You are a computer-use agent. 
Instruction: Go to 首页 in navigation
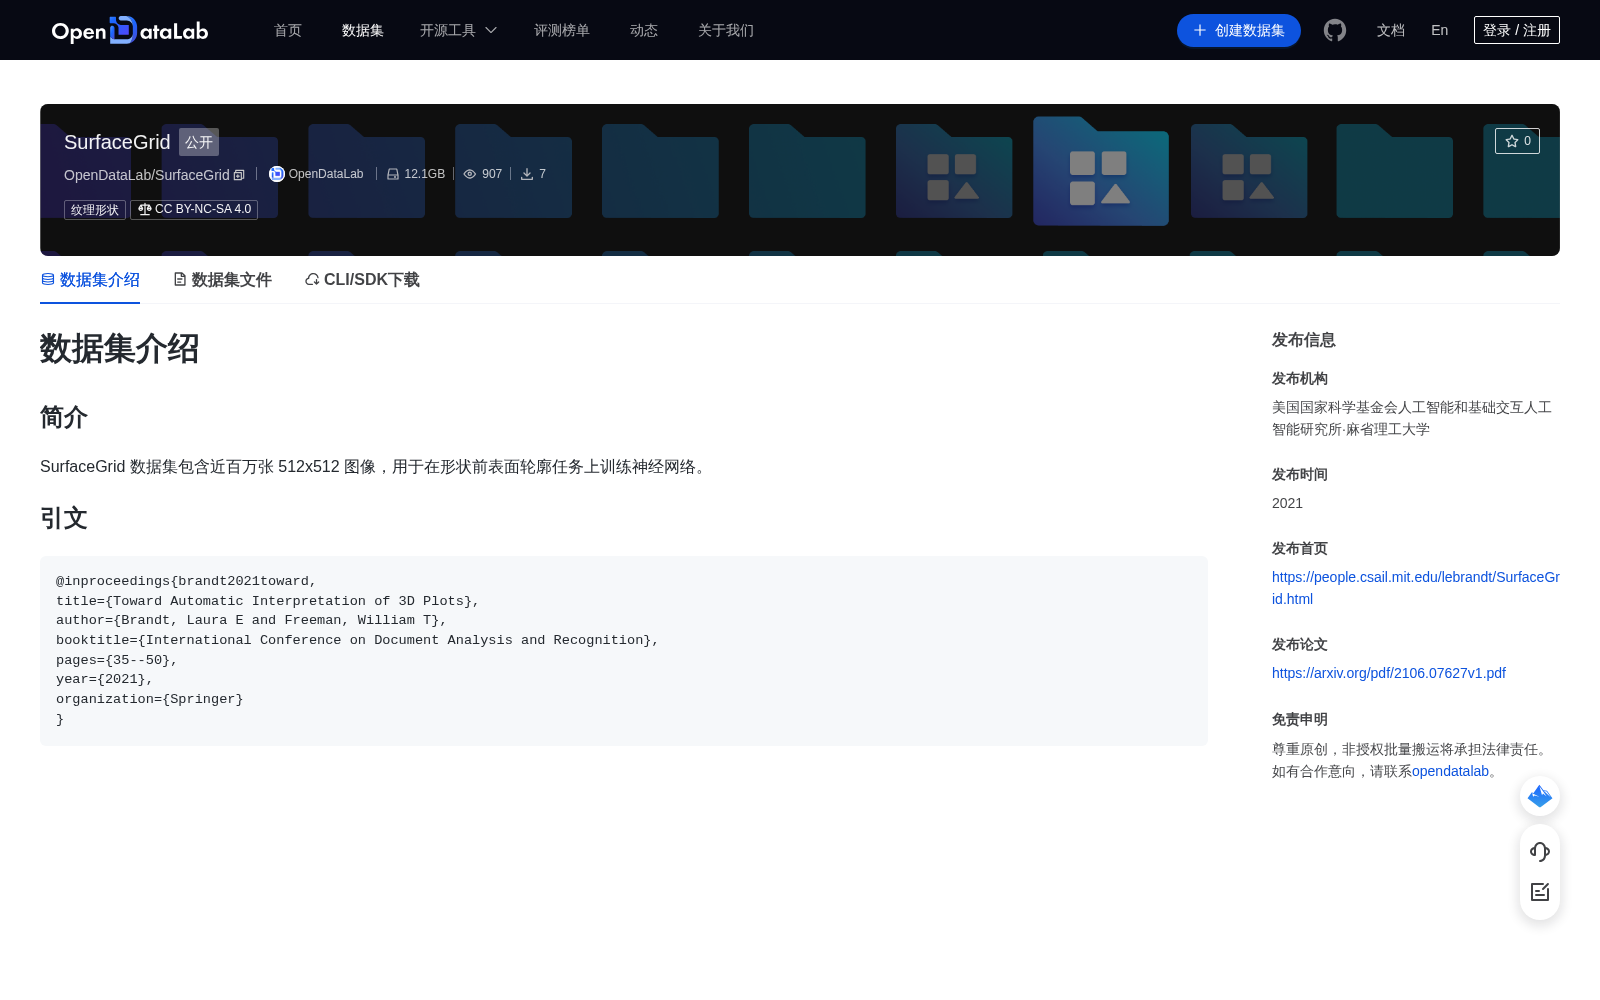[x=288, y=30]
